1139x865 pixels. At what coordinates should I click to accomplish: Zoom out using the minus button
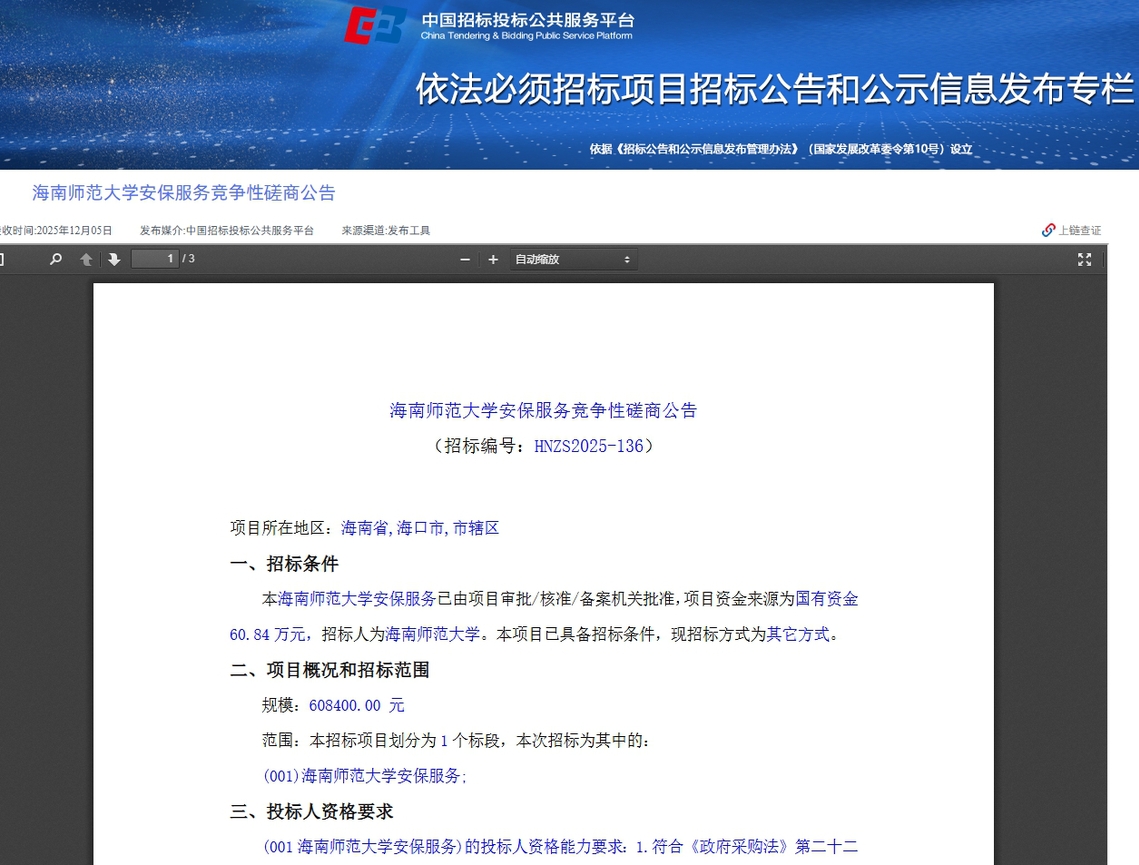point(465,259)
